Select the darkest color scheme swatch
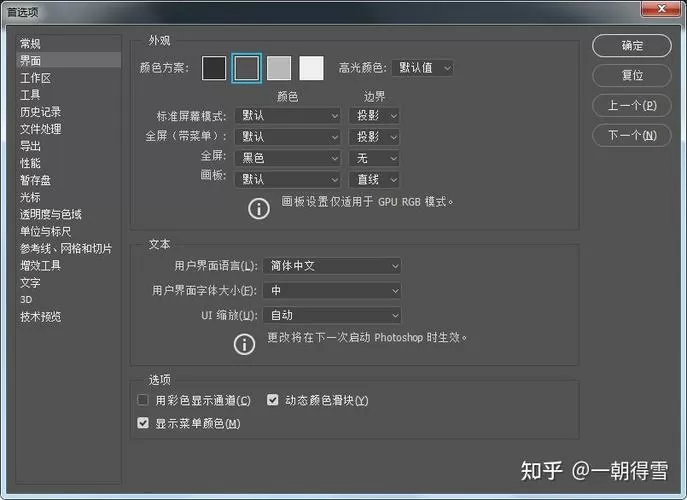Image resolution: width=687 pixels, height=500 pixels. click(x=214, y=68)
